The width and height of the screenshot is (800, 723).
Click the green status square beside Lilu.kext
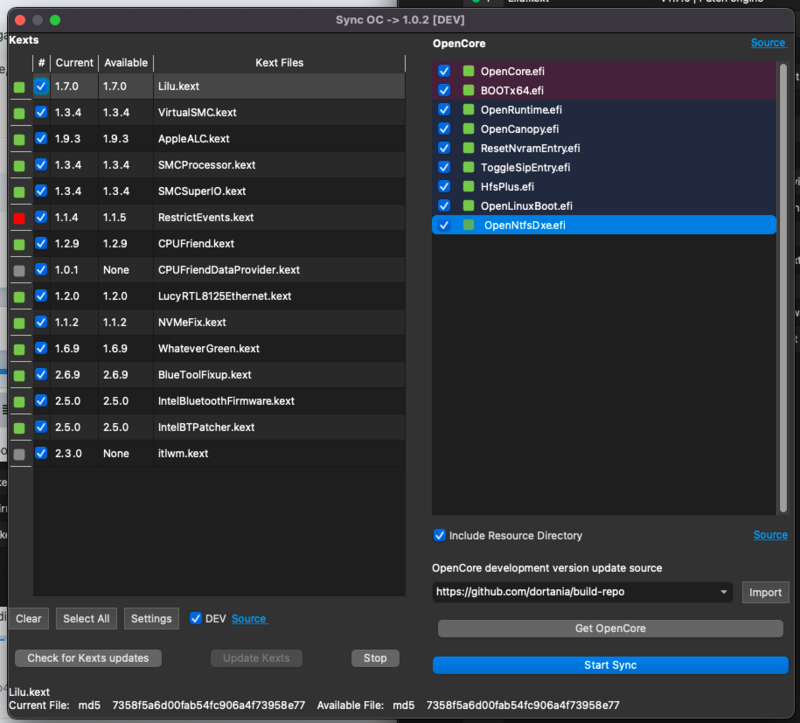coord(19,87)
